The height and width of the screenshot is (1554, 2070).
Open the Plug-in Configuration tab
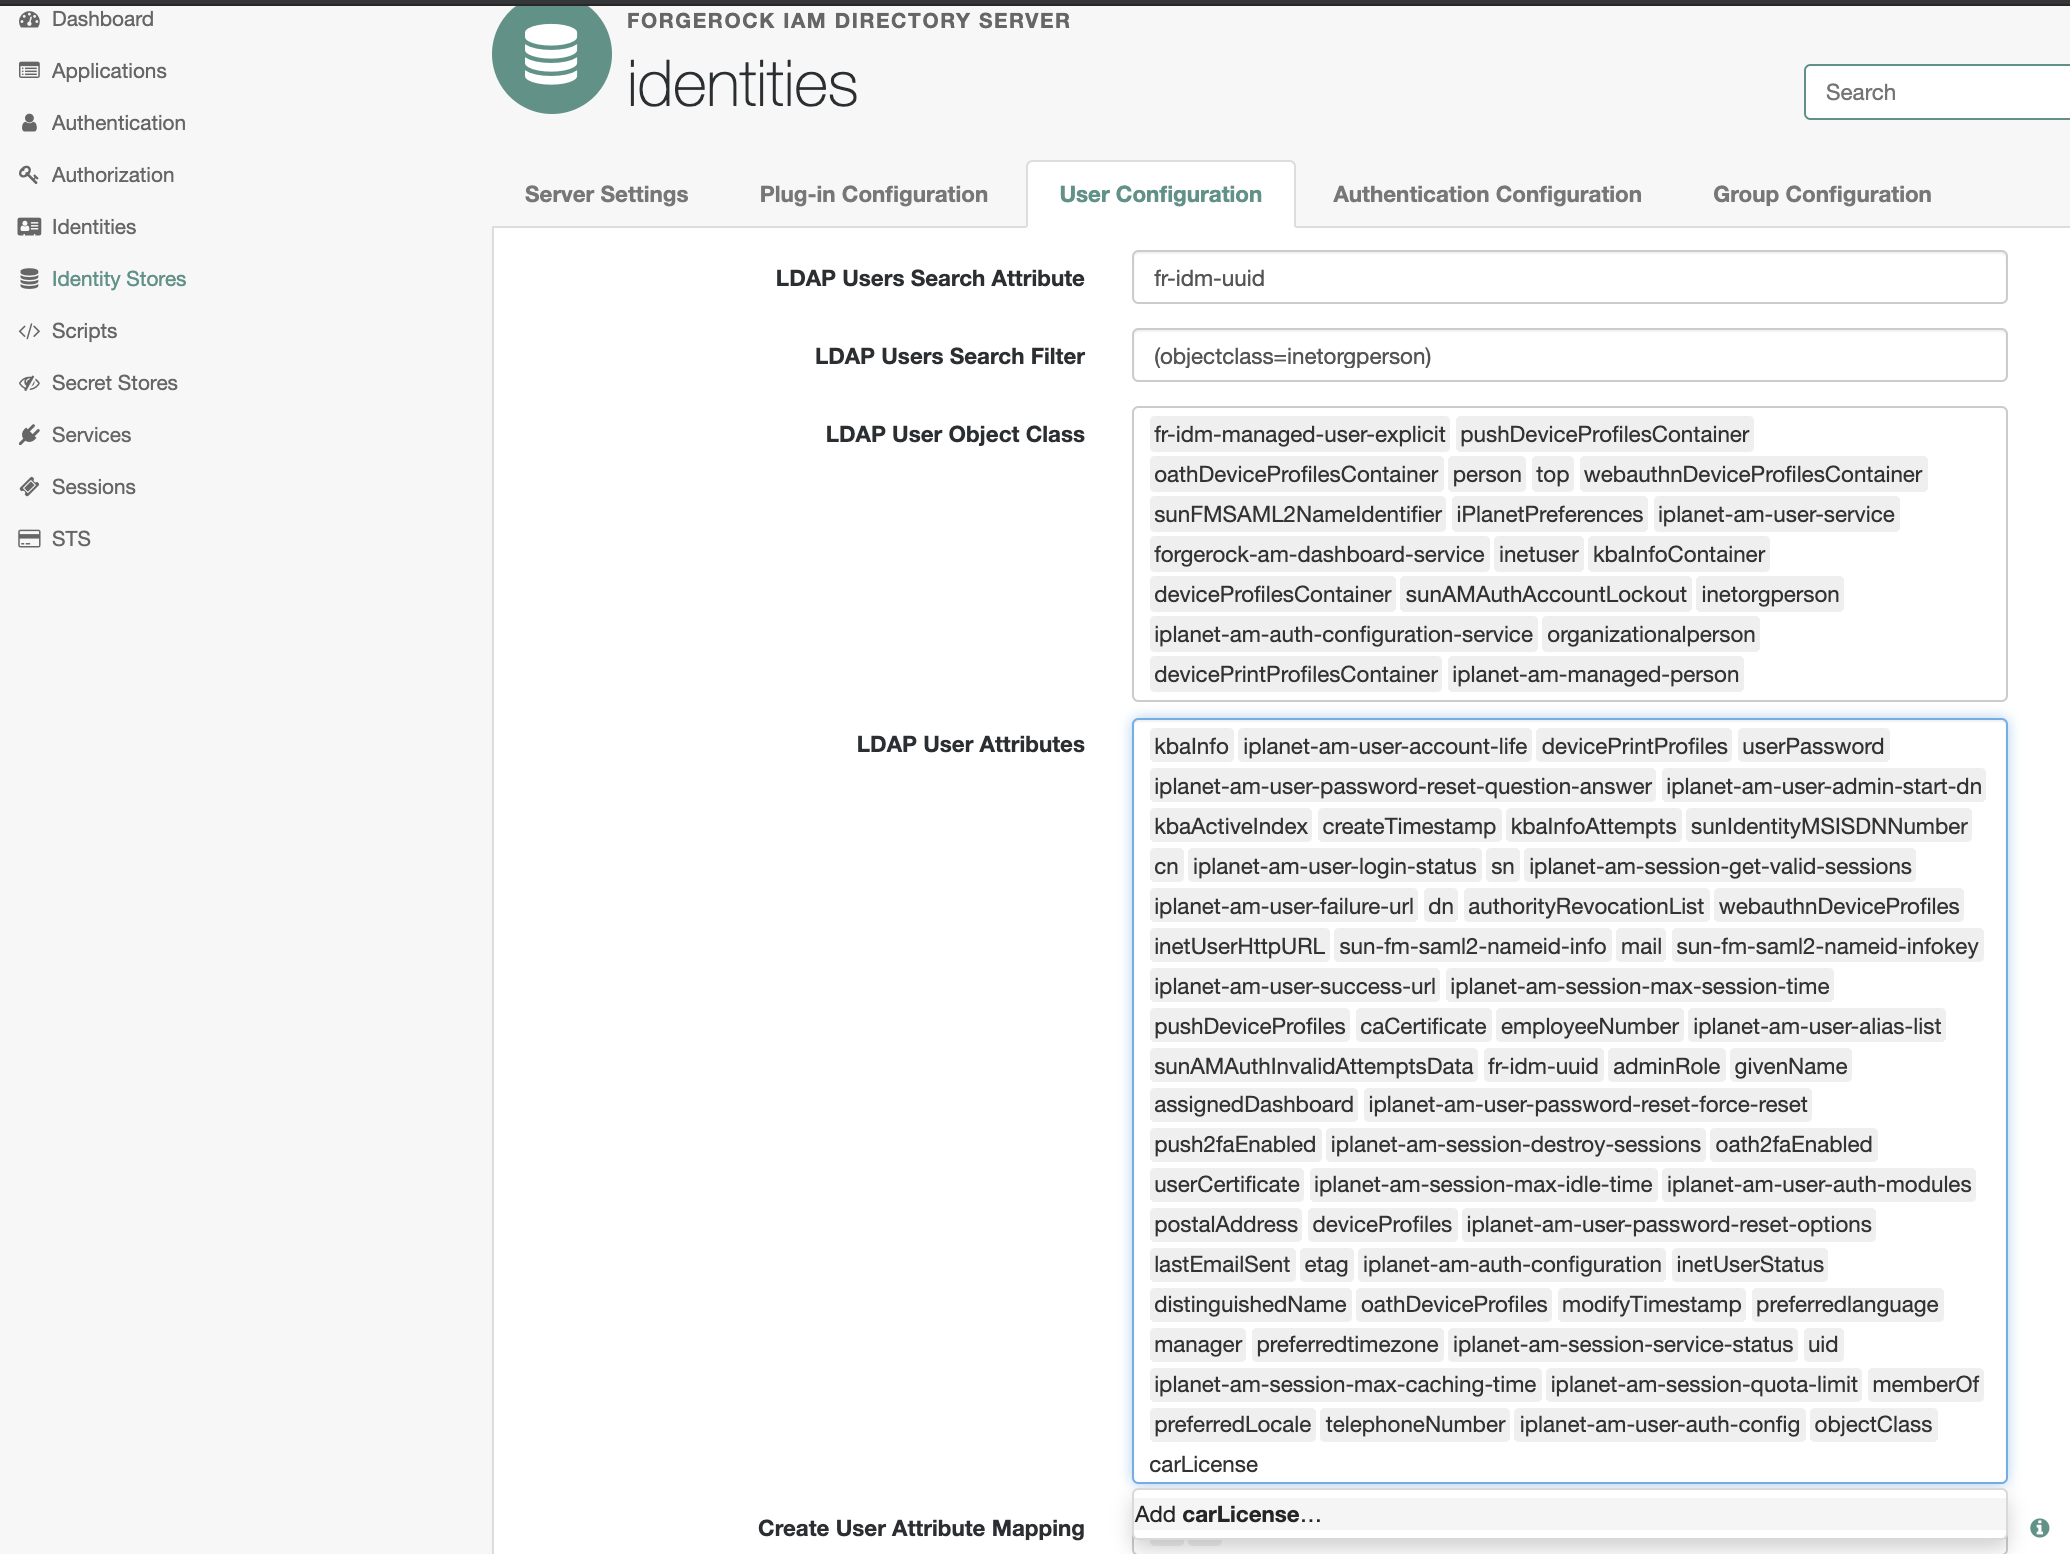point(873,194)
